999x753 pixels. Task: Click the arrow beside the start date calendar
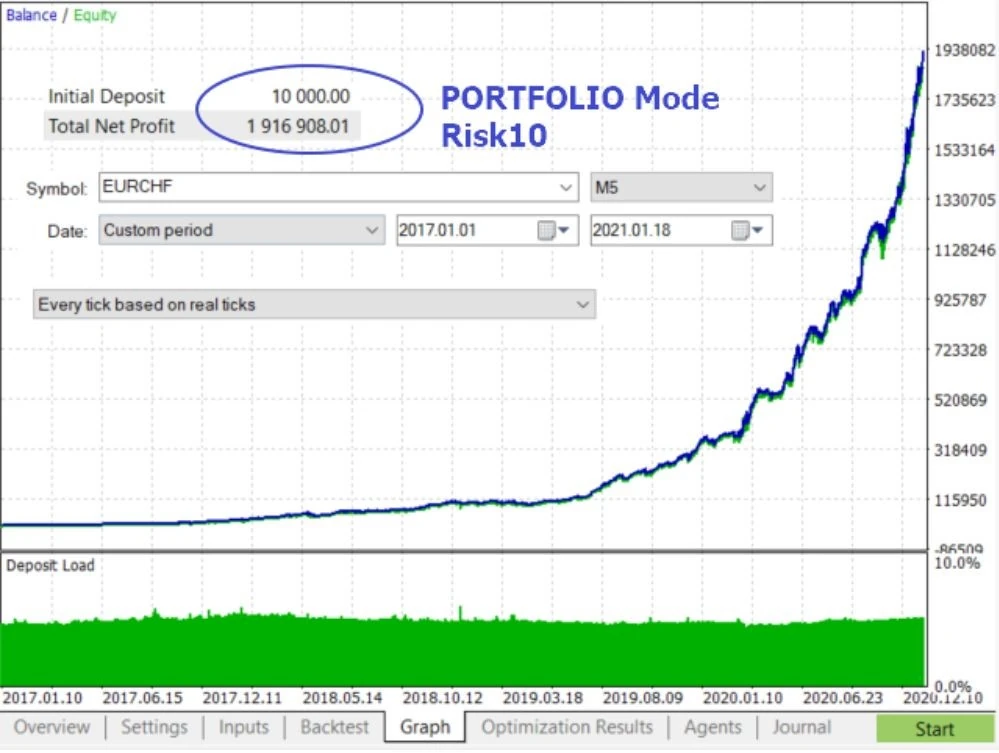pos(564,231)
